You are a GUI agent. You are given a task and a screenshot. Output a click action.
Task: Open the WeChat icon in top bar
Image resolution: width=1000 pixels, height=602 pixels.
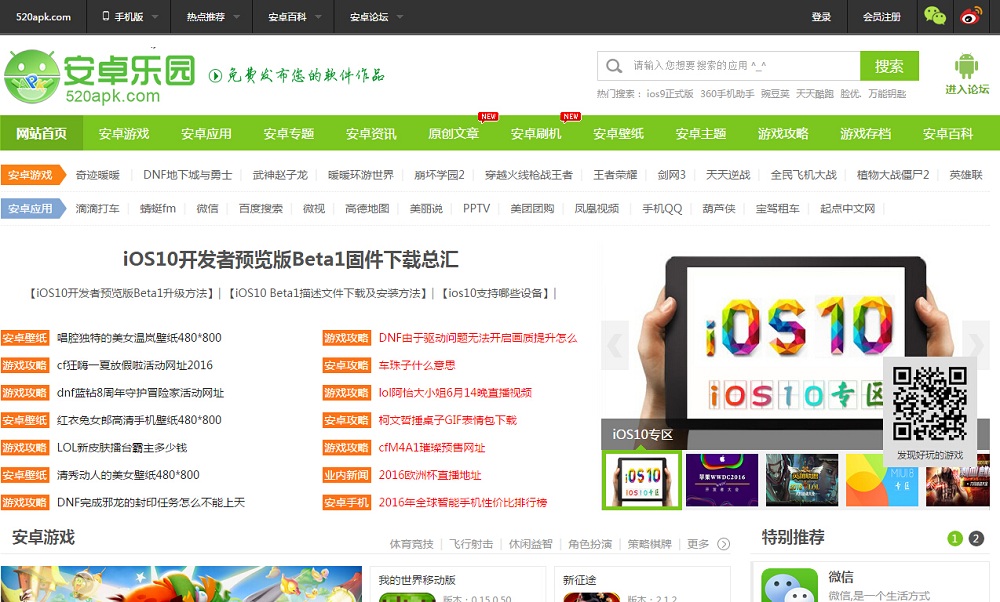tap(934, 16)
